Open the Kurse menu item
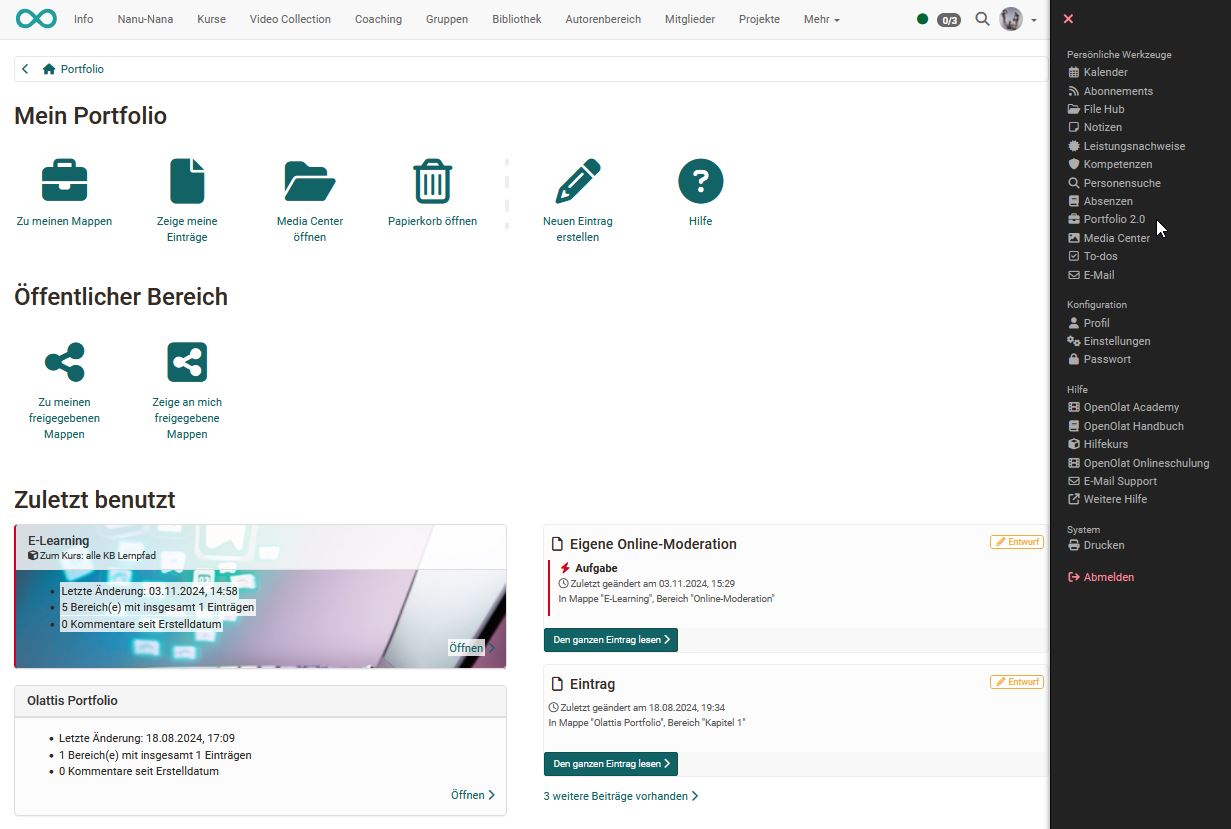 (x=211, y=19)
